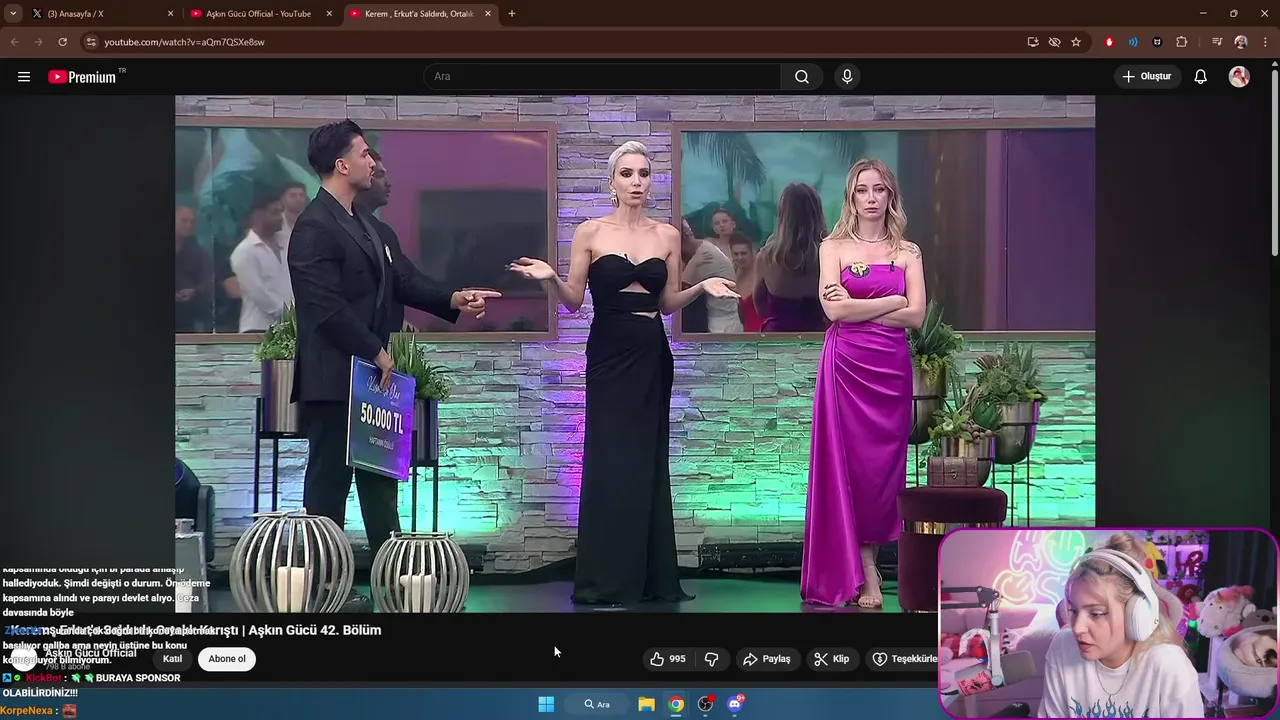This screenshot has width=1280, height=720.
Task: Open the Windows Start menu
Action: click(x=546, y=704)
